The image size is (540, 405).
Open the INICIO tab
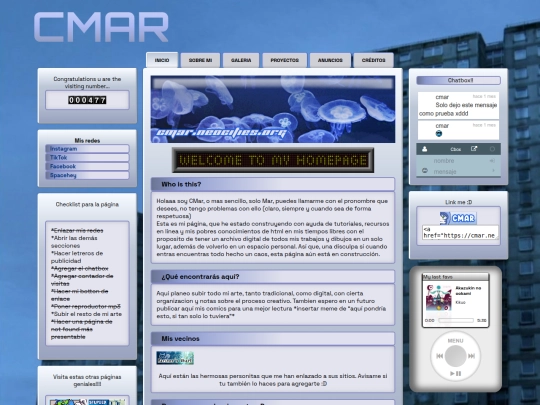point(162,60)
